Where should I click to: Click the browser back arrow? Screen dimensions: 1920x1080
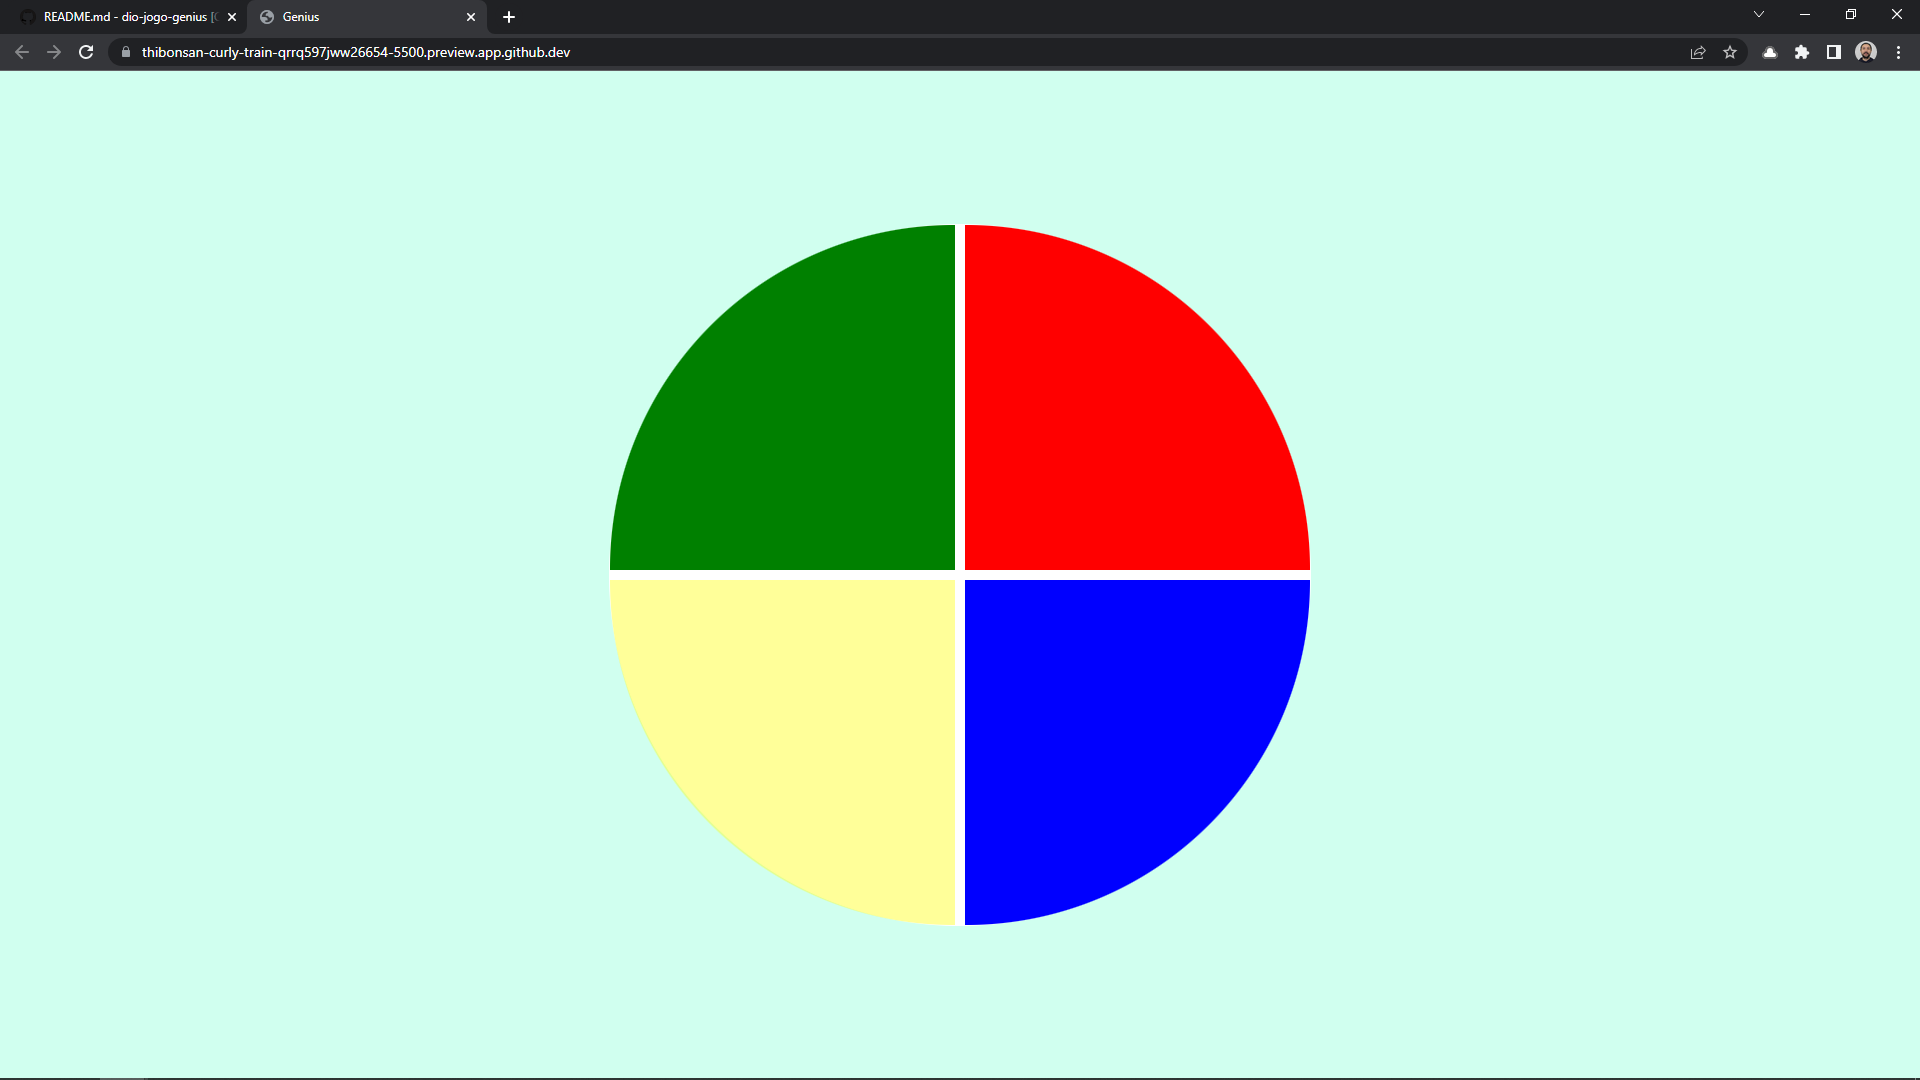(x=22, y=52)
